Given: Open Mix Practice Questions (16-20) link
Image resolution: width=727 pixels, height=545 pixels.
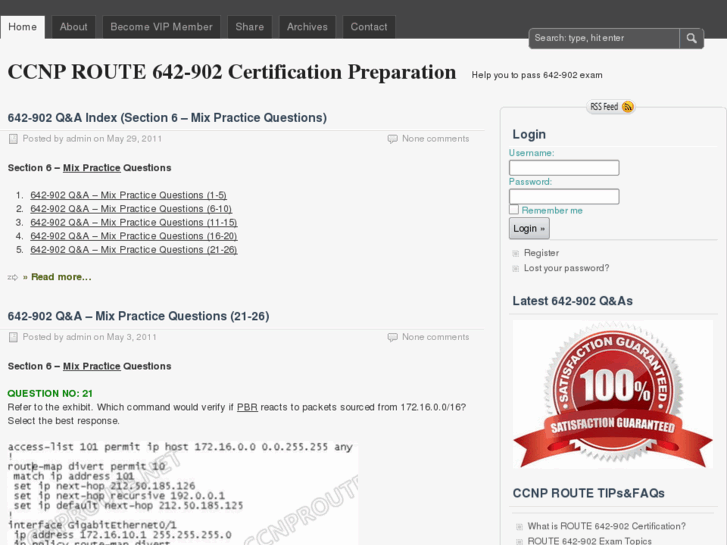Looking at the screenshot, I should pos(134,236).
